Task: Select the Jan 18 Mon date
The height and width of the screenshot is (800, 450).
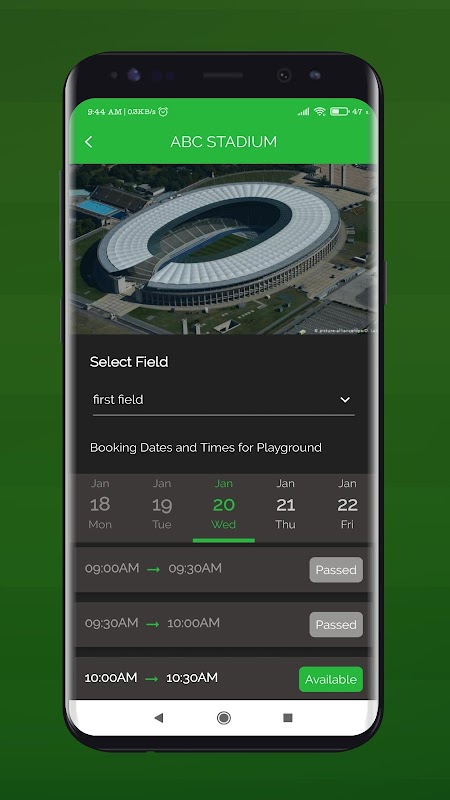Action: coord(100,504)
